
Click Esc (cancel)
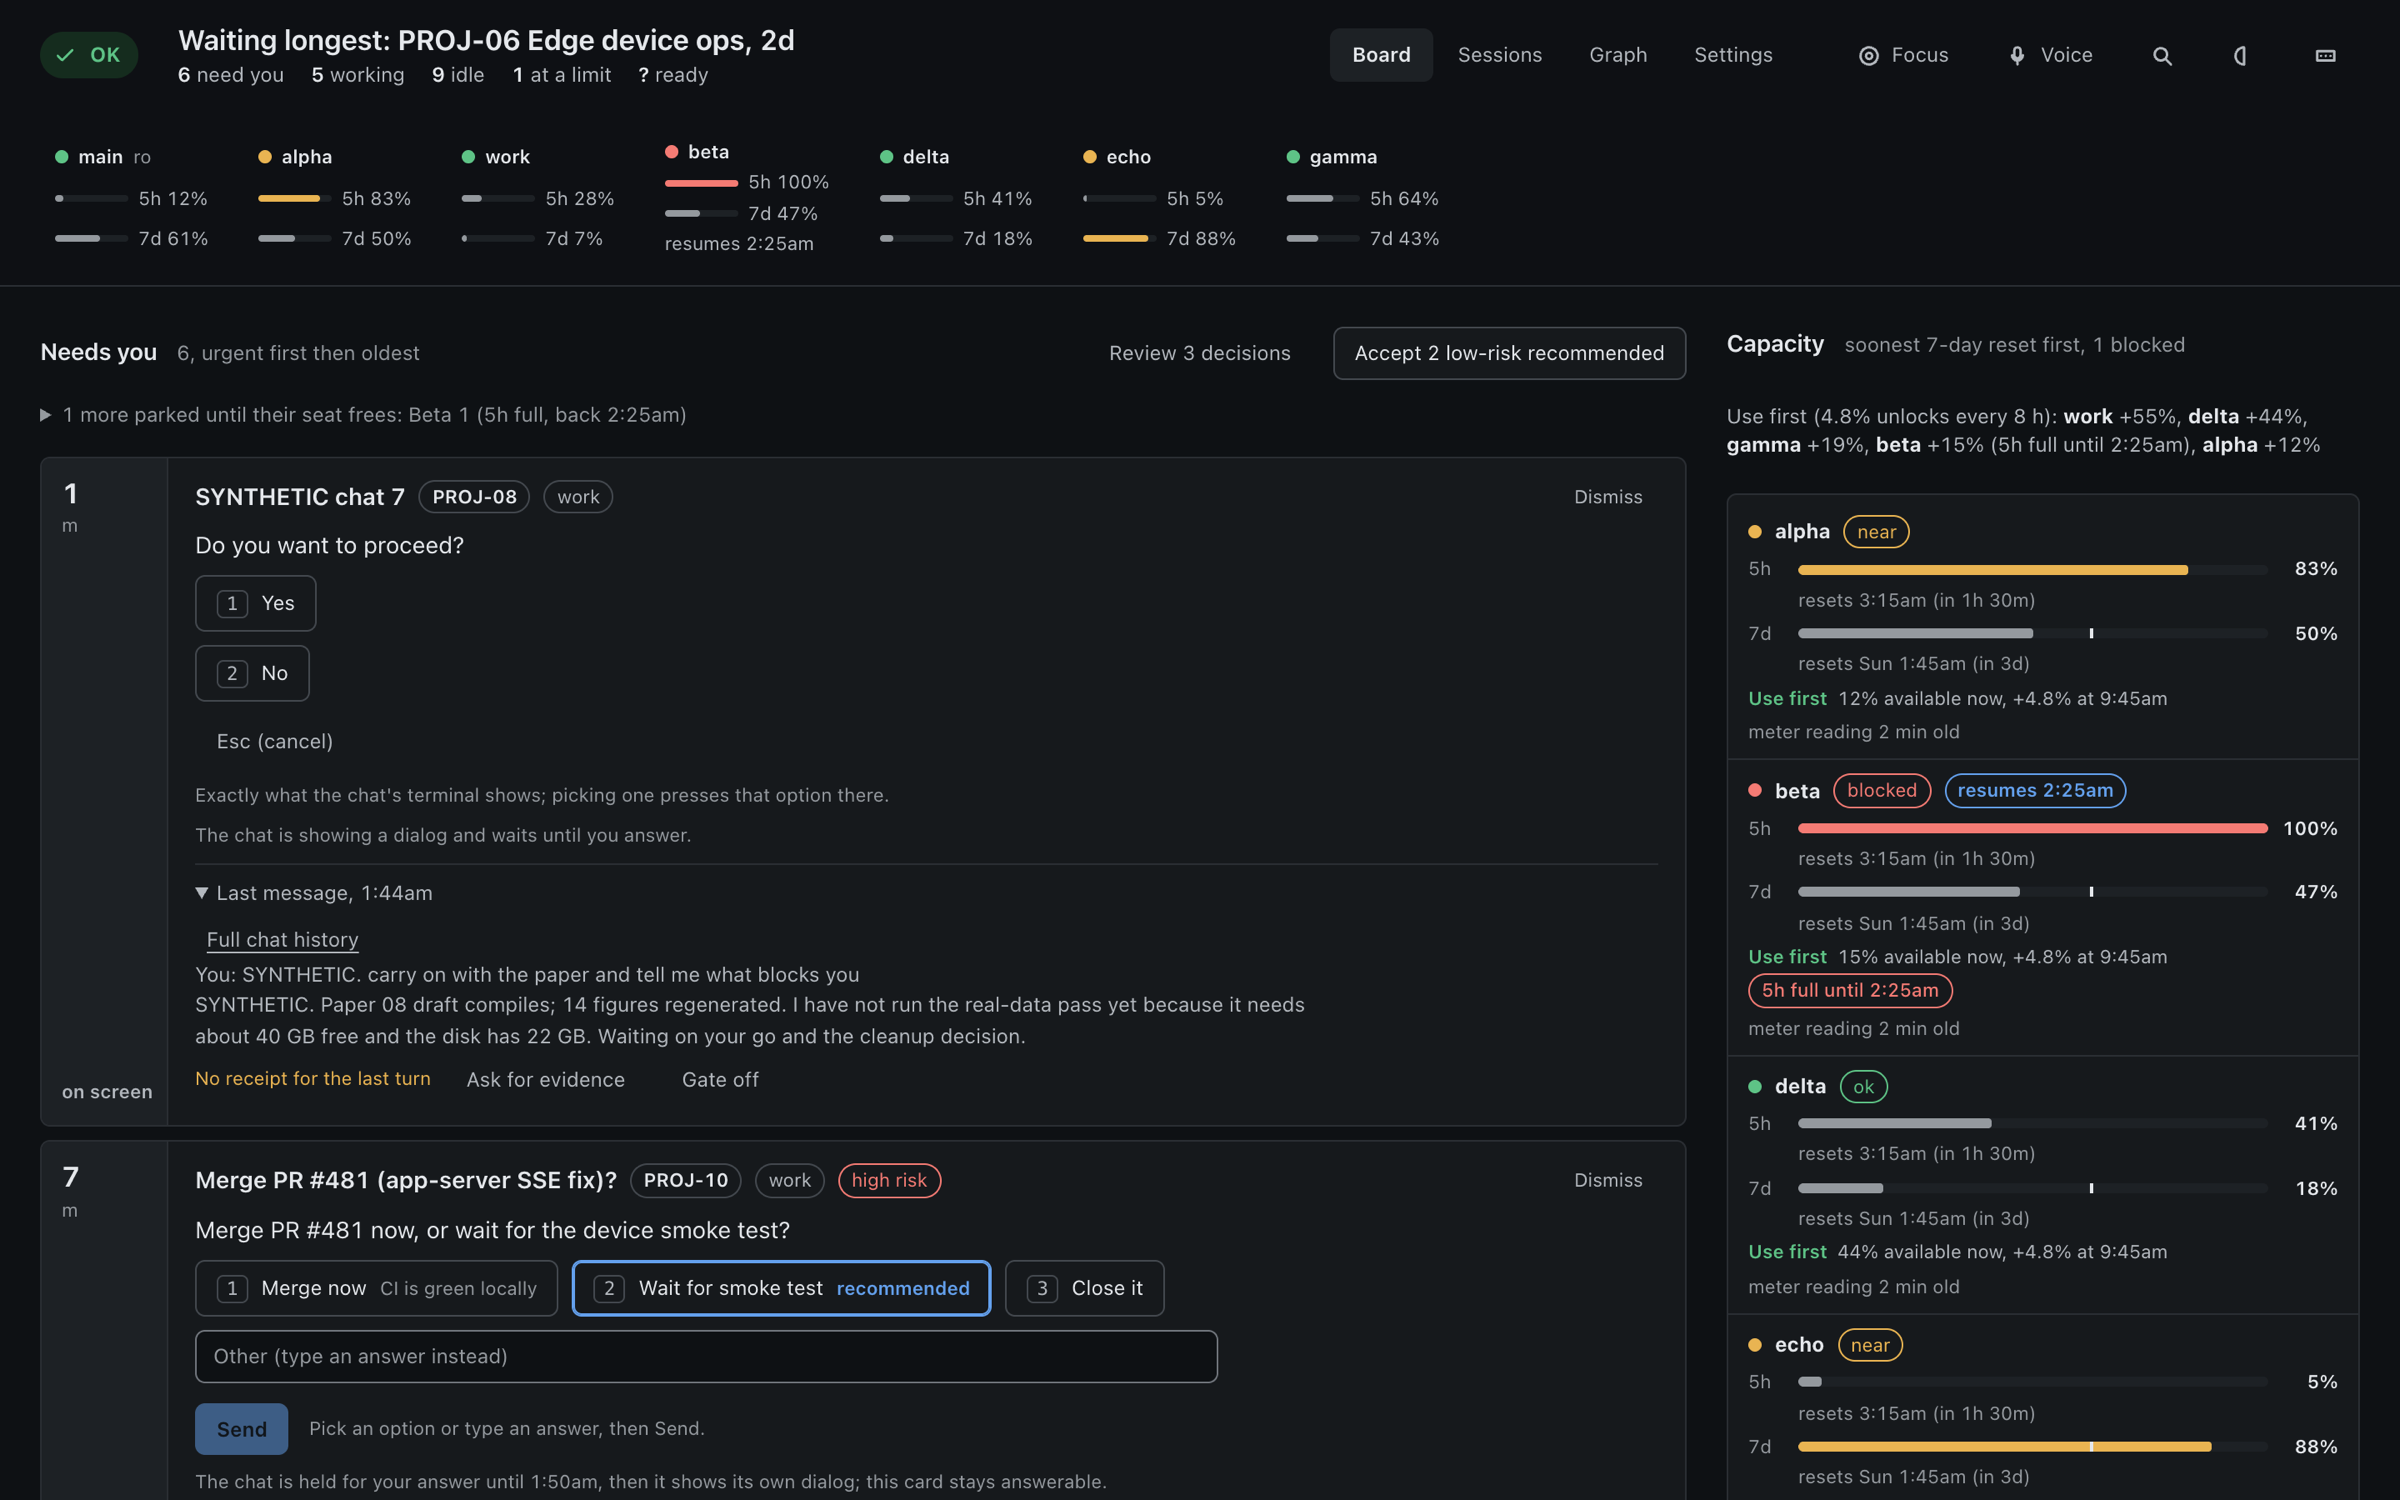click(x=274, y=741)
